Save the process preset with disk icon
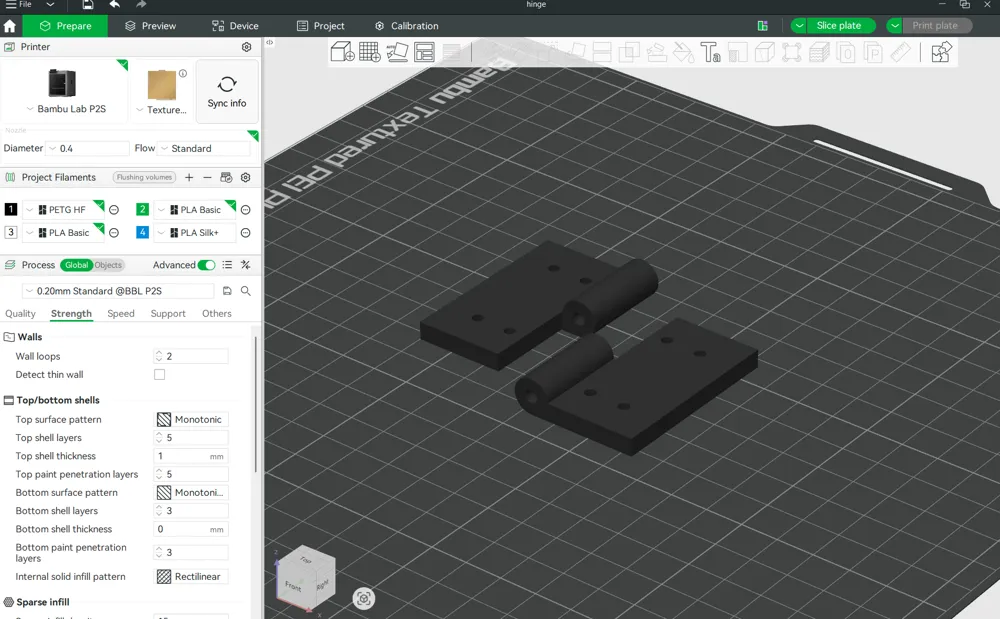This screenshot has width=1000, height=619. tap(227, 291)
